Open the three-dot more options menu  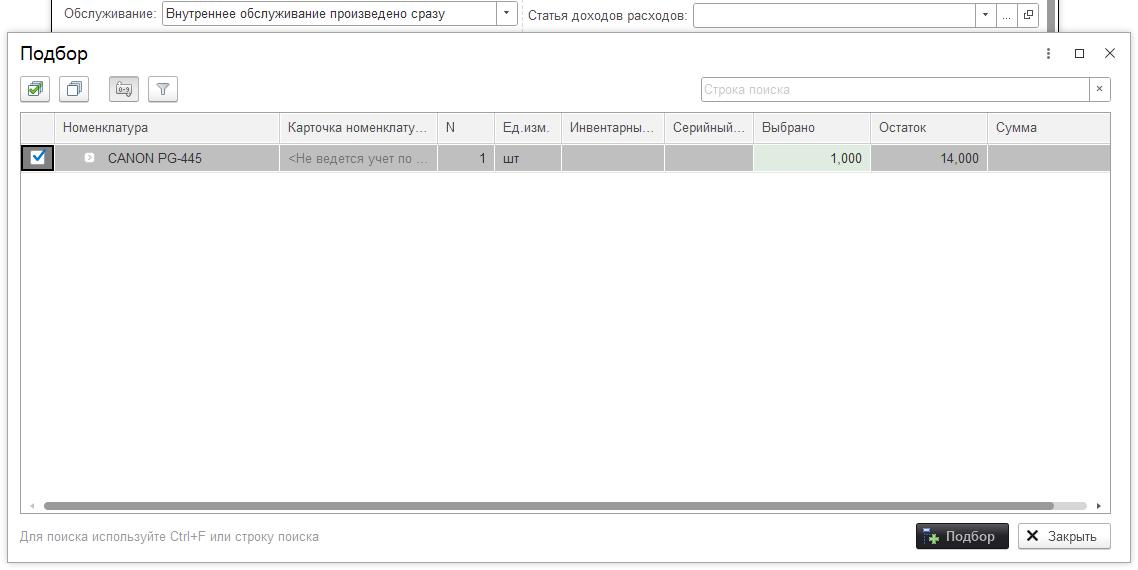tap(1048, 53)
